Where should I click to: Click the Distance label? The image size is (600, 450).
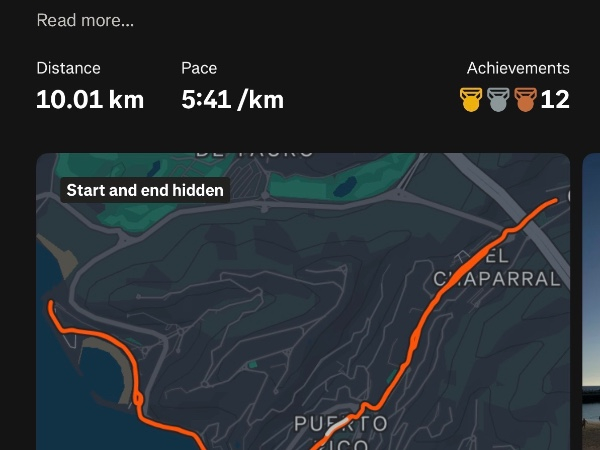pos(68,68)
